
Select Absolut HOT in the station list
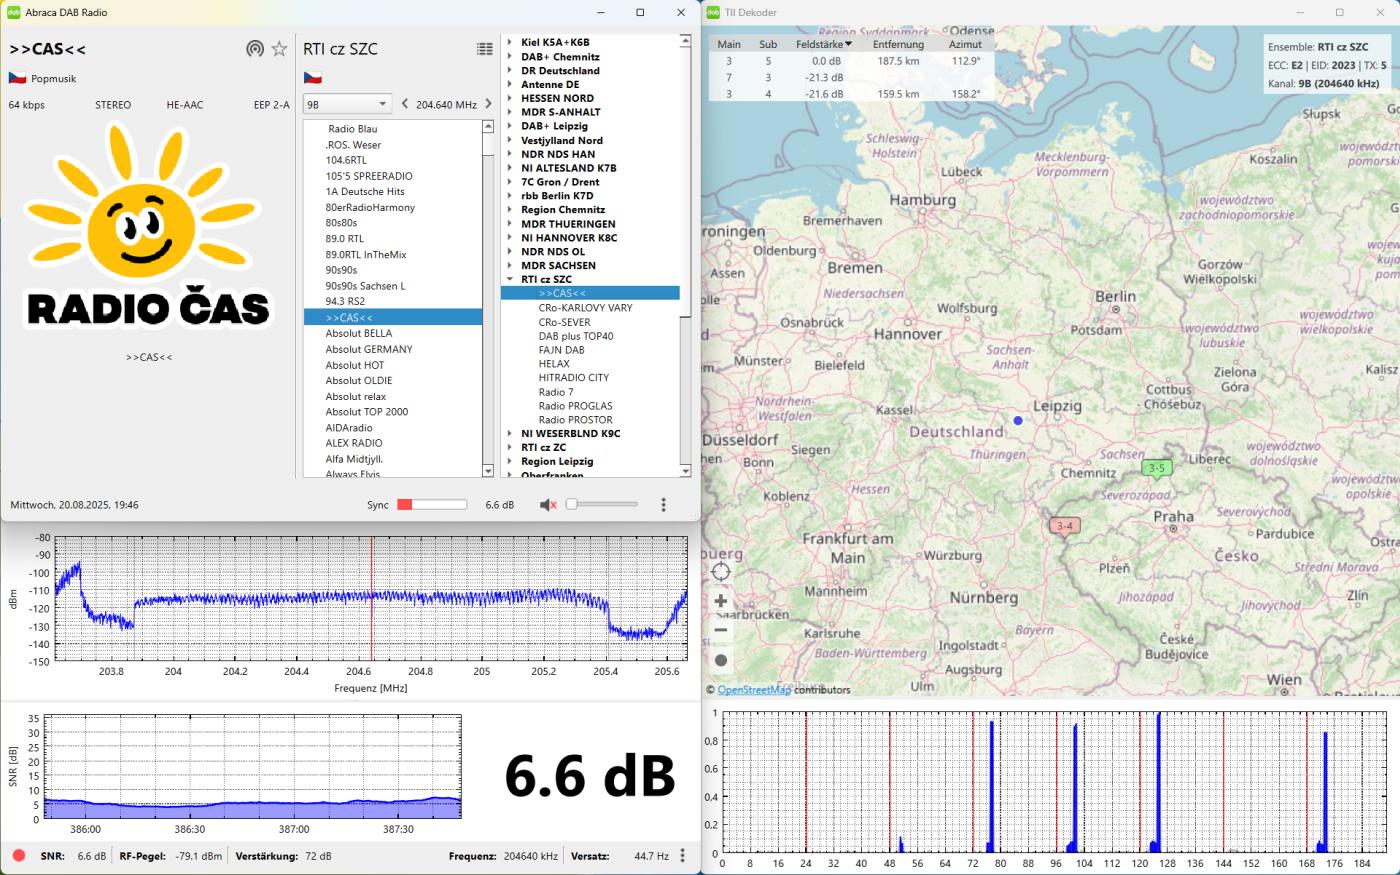point(355,365)
